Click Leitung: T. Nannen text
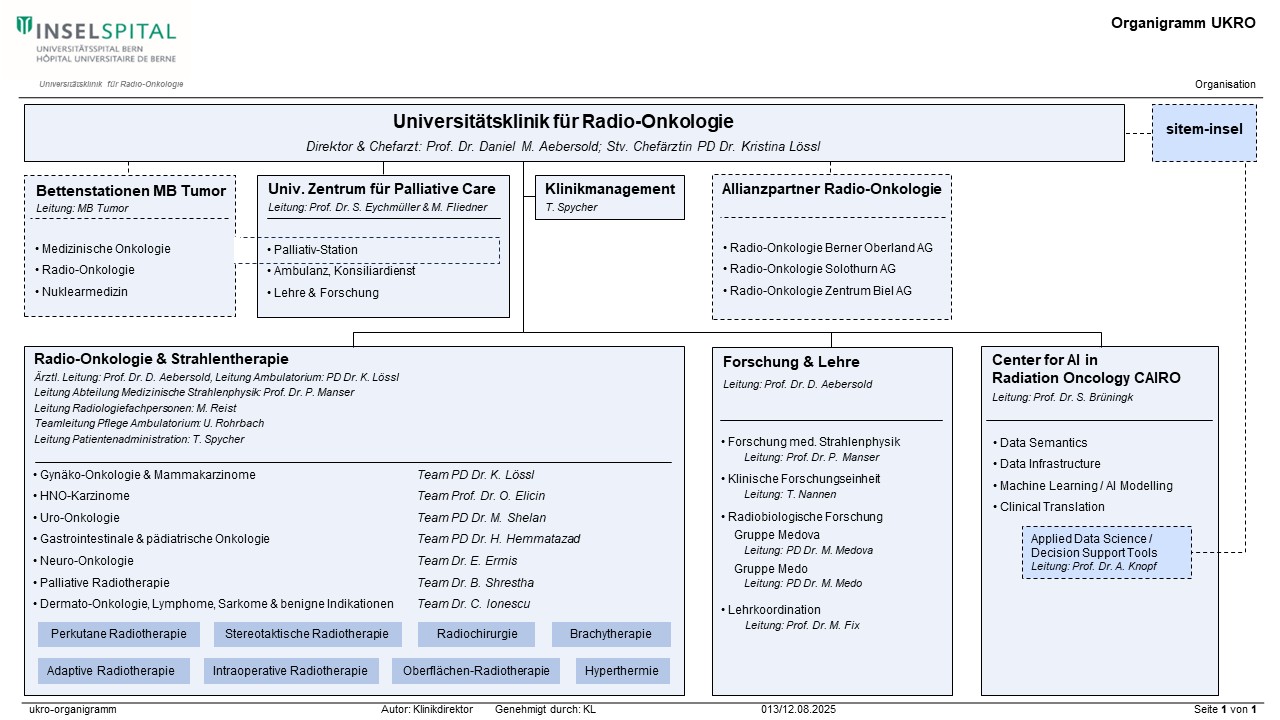 (x=790, y=494)
